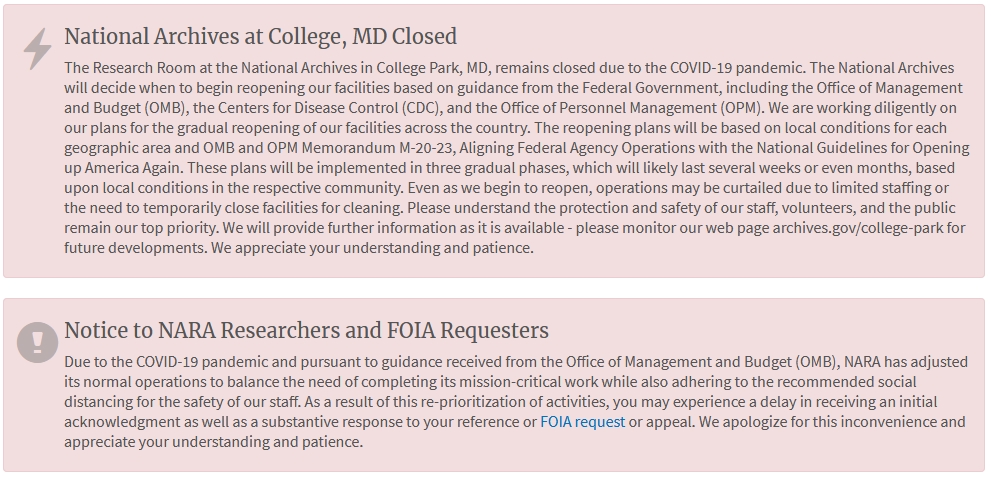Open the FOIA request link
The width and height of the screenshot is (991, 483).
click(582, 422)
